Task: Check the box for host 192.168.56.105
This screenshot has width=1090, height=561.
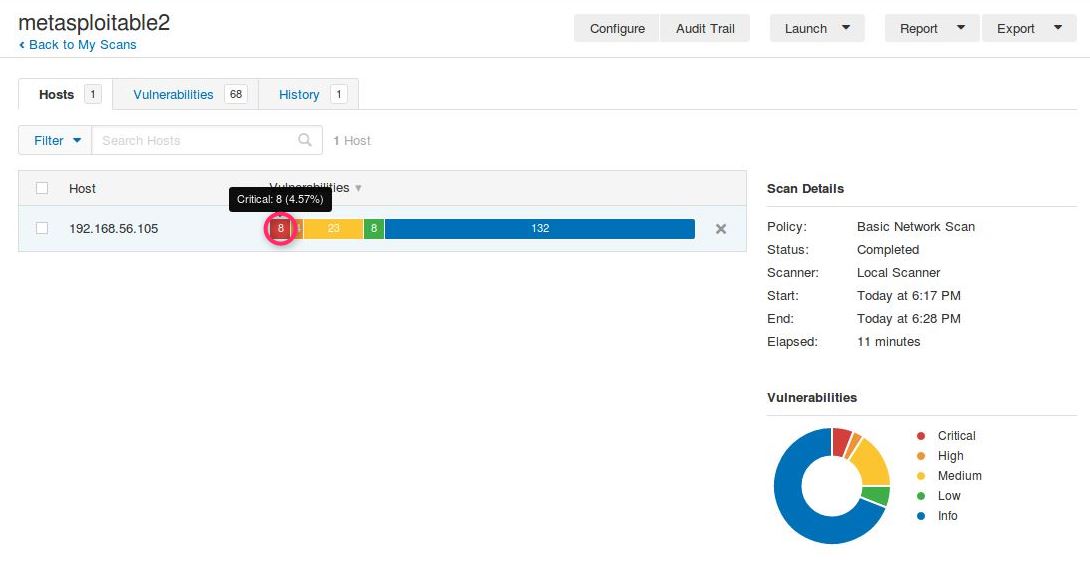Action: 42,228
